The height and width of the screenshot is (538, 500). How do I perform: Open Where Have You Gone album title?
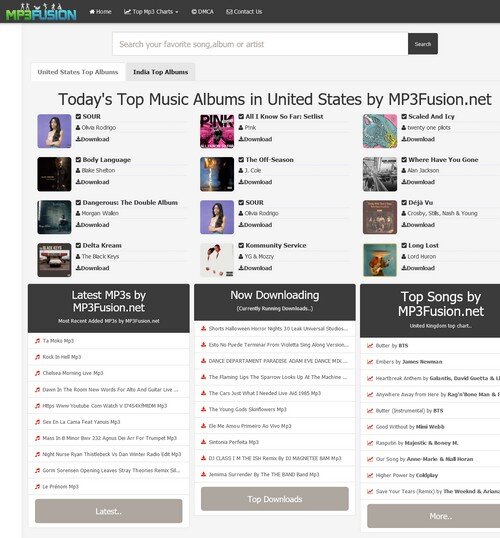(443, 160)
